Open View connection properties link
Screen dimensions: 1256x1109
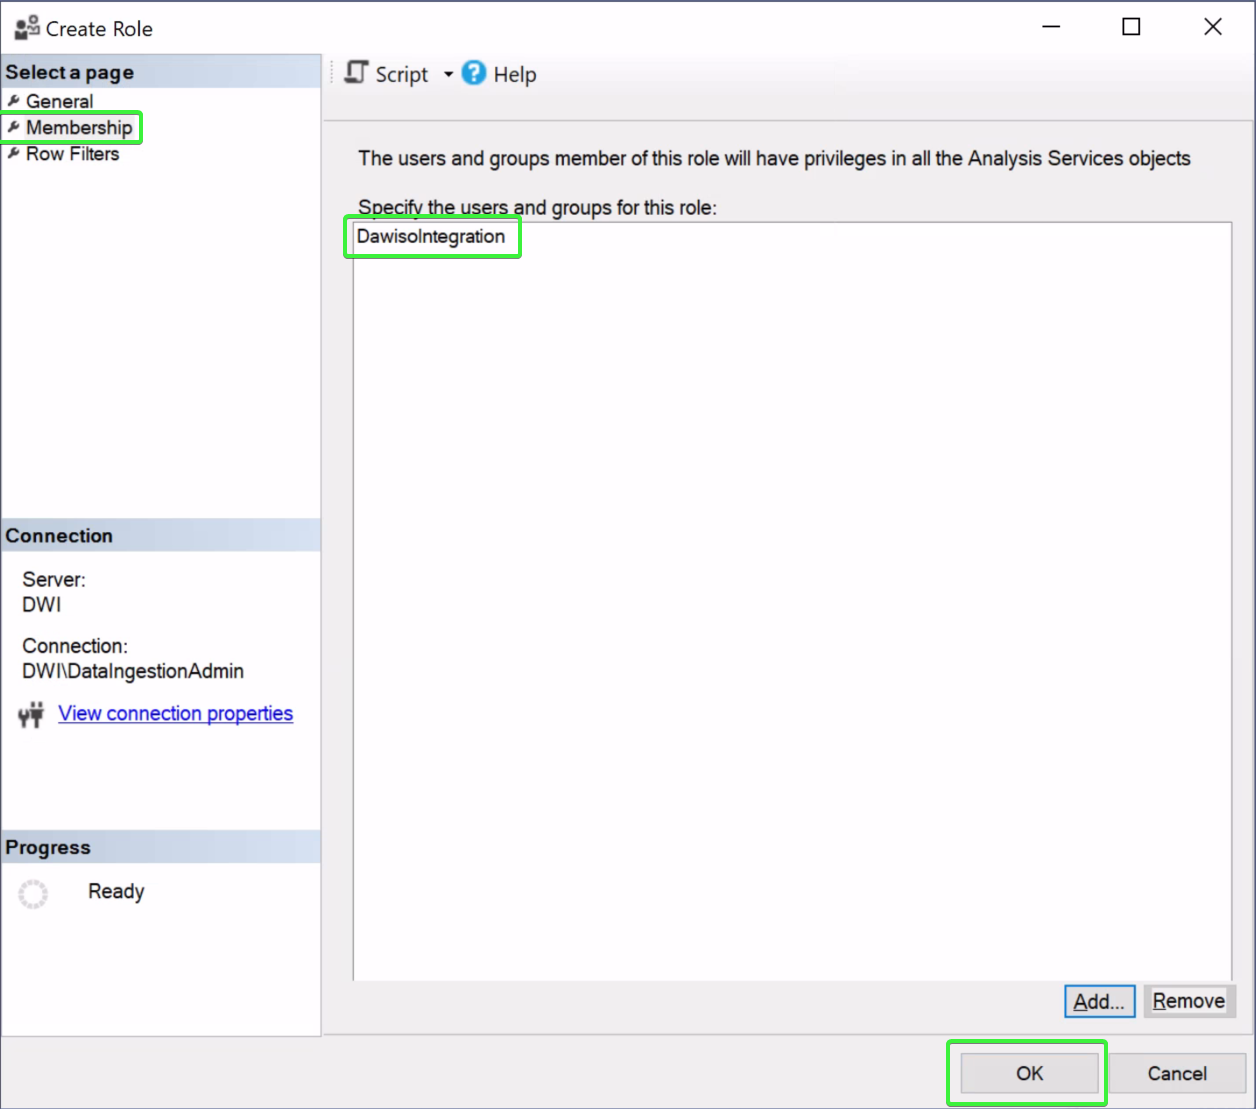(175, 713)
